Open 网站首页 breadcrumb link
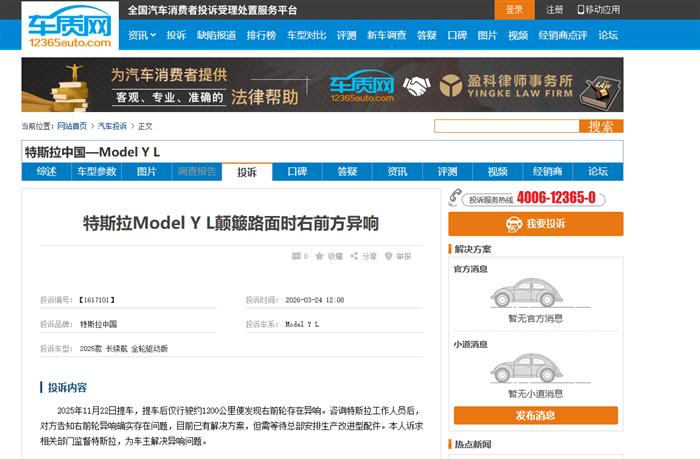 pyautogui.click(x=72, y=127)
